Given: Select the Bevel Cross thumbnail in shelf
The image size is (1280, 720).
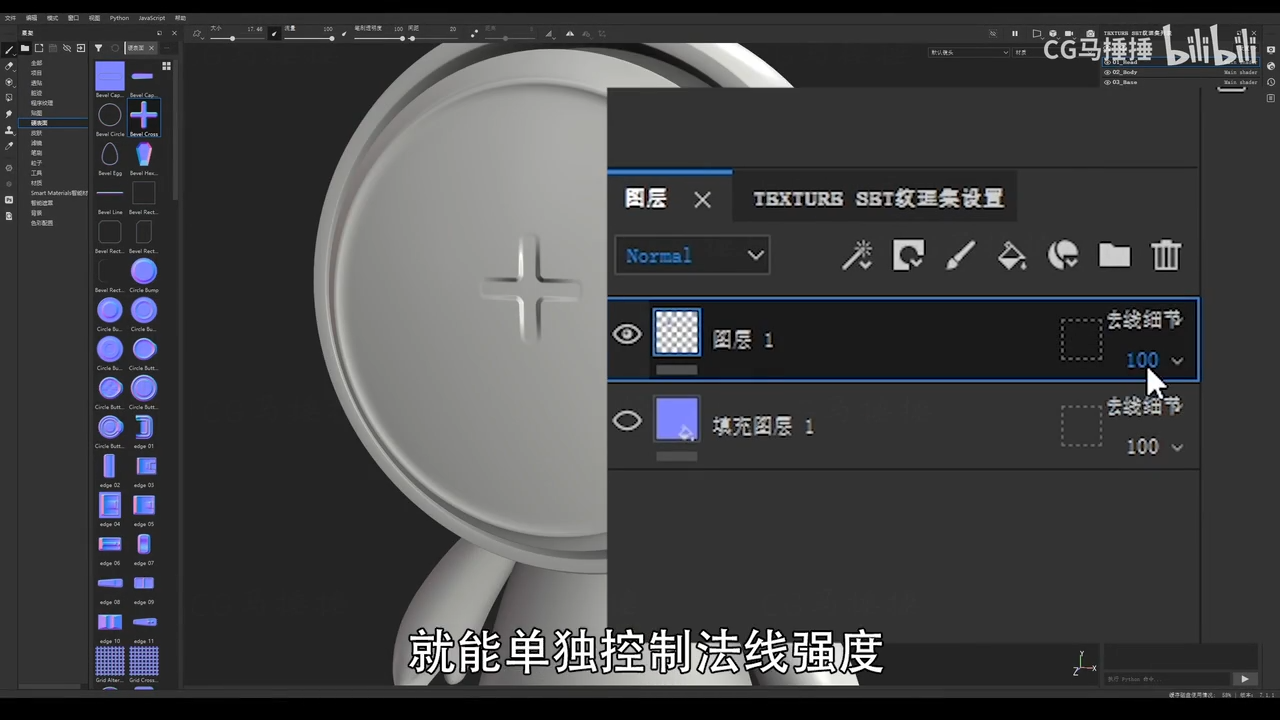Looking at the screenshot, I should pyautogui.click(x=144, y=116).
